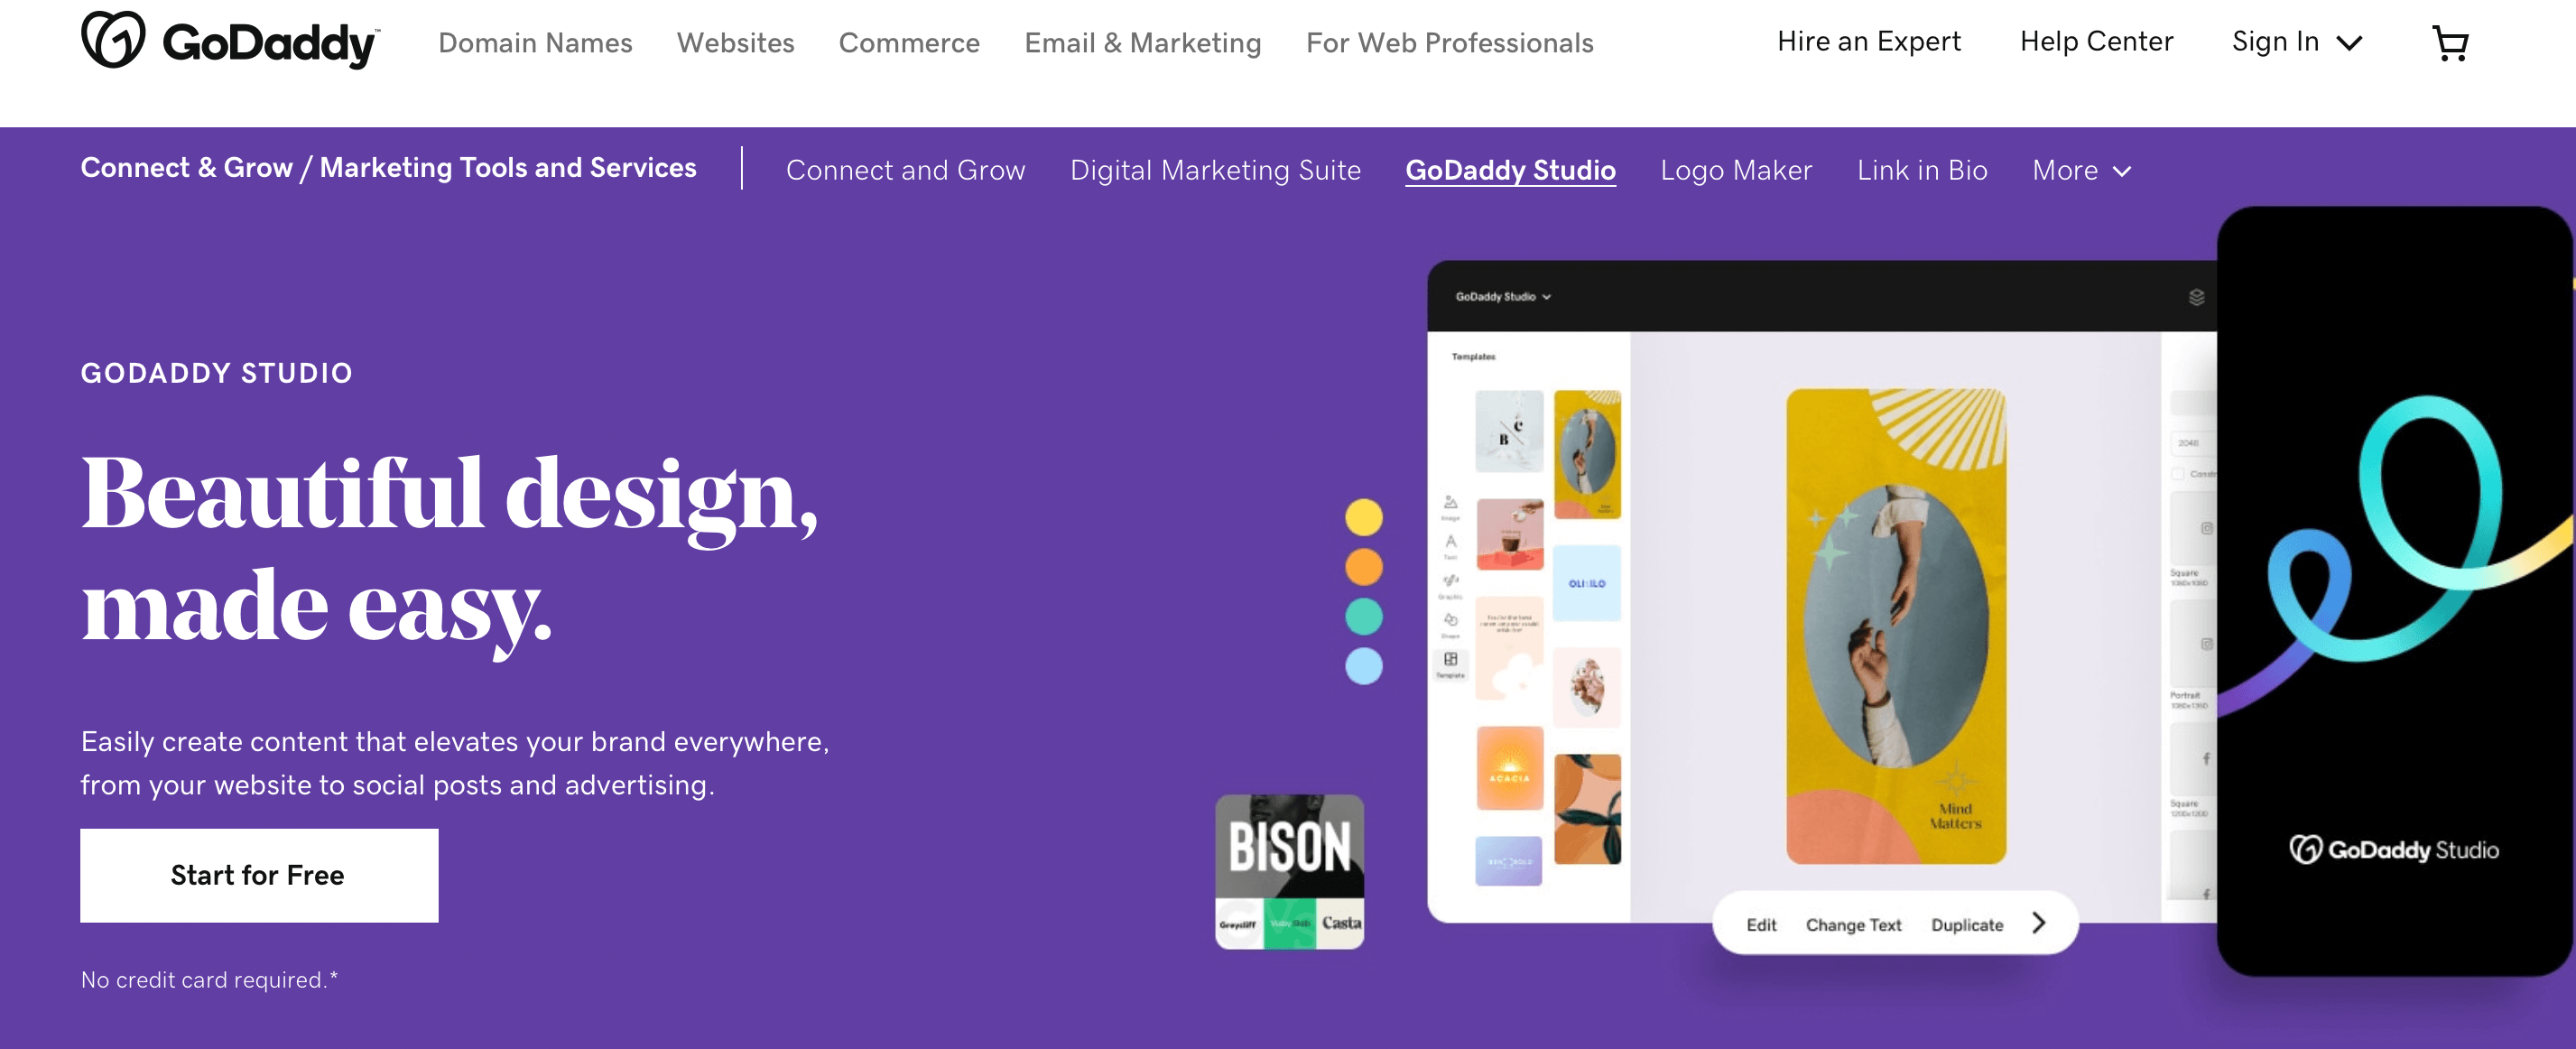This screenshot has height=1049, width=2576.
Task: Expand the More dropdown in marketing nav
Action: pyautogui.click(x=2081, y=170)
